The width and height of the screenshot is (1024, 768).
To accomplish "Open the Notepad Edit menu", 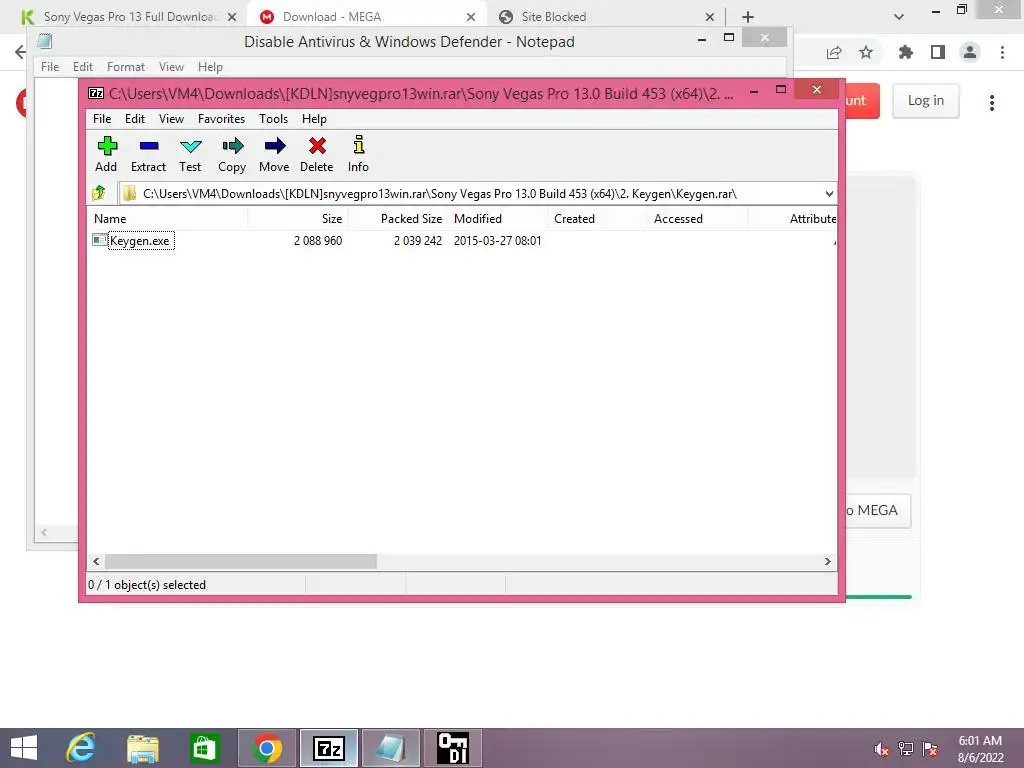I will pyautogui.click(x=82, y=67).
